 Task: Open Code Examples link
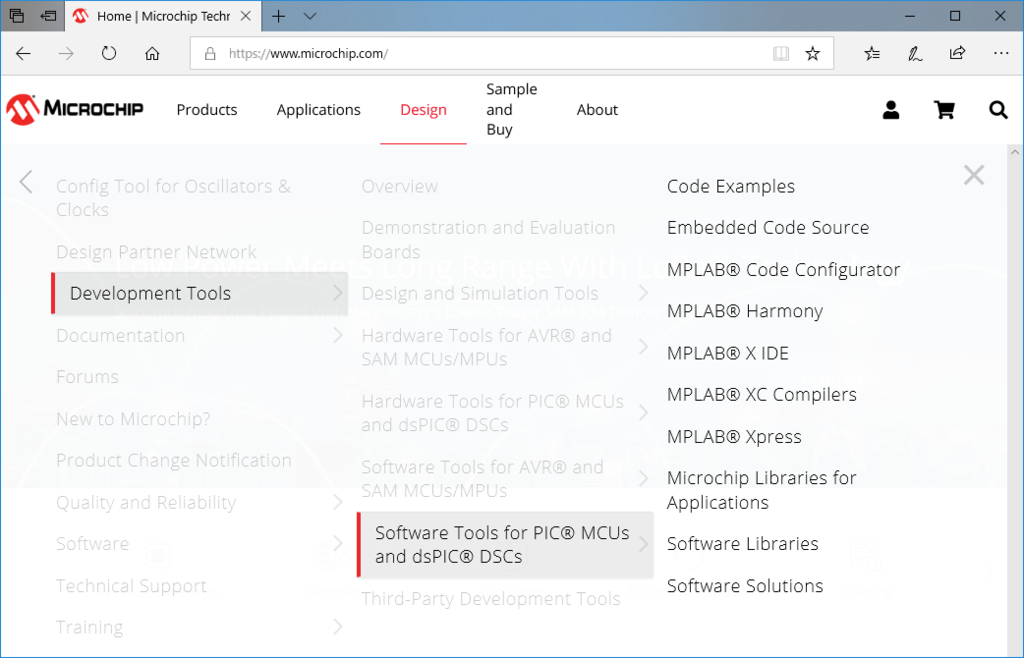coord(731,186)
